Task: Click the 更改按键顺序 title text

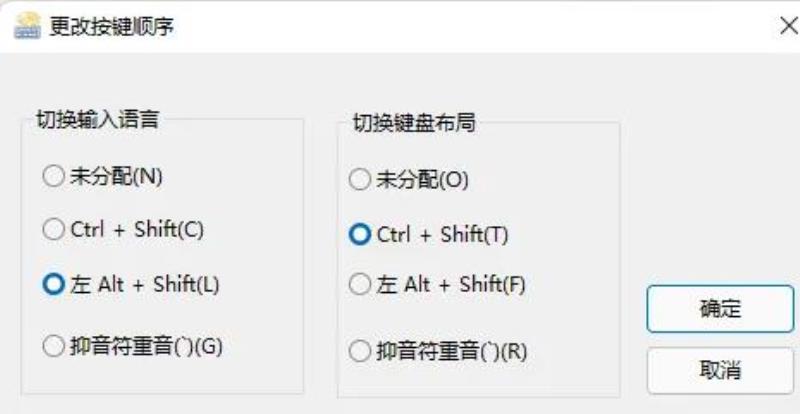Action: tap(111, 27)
